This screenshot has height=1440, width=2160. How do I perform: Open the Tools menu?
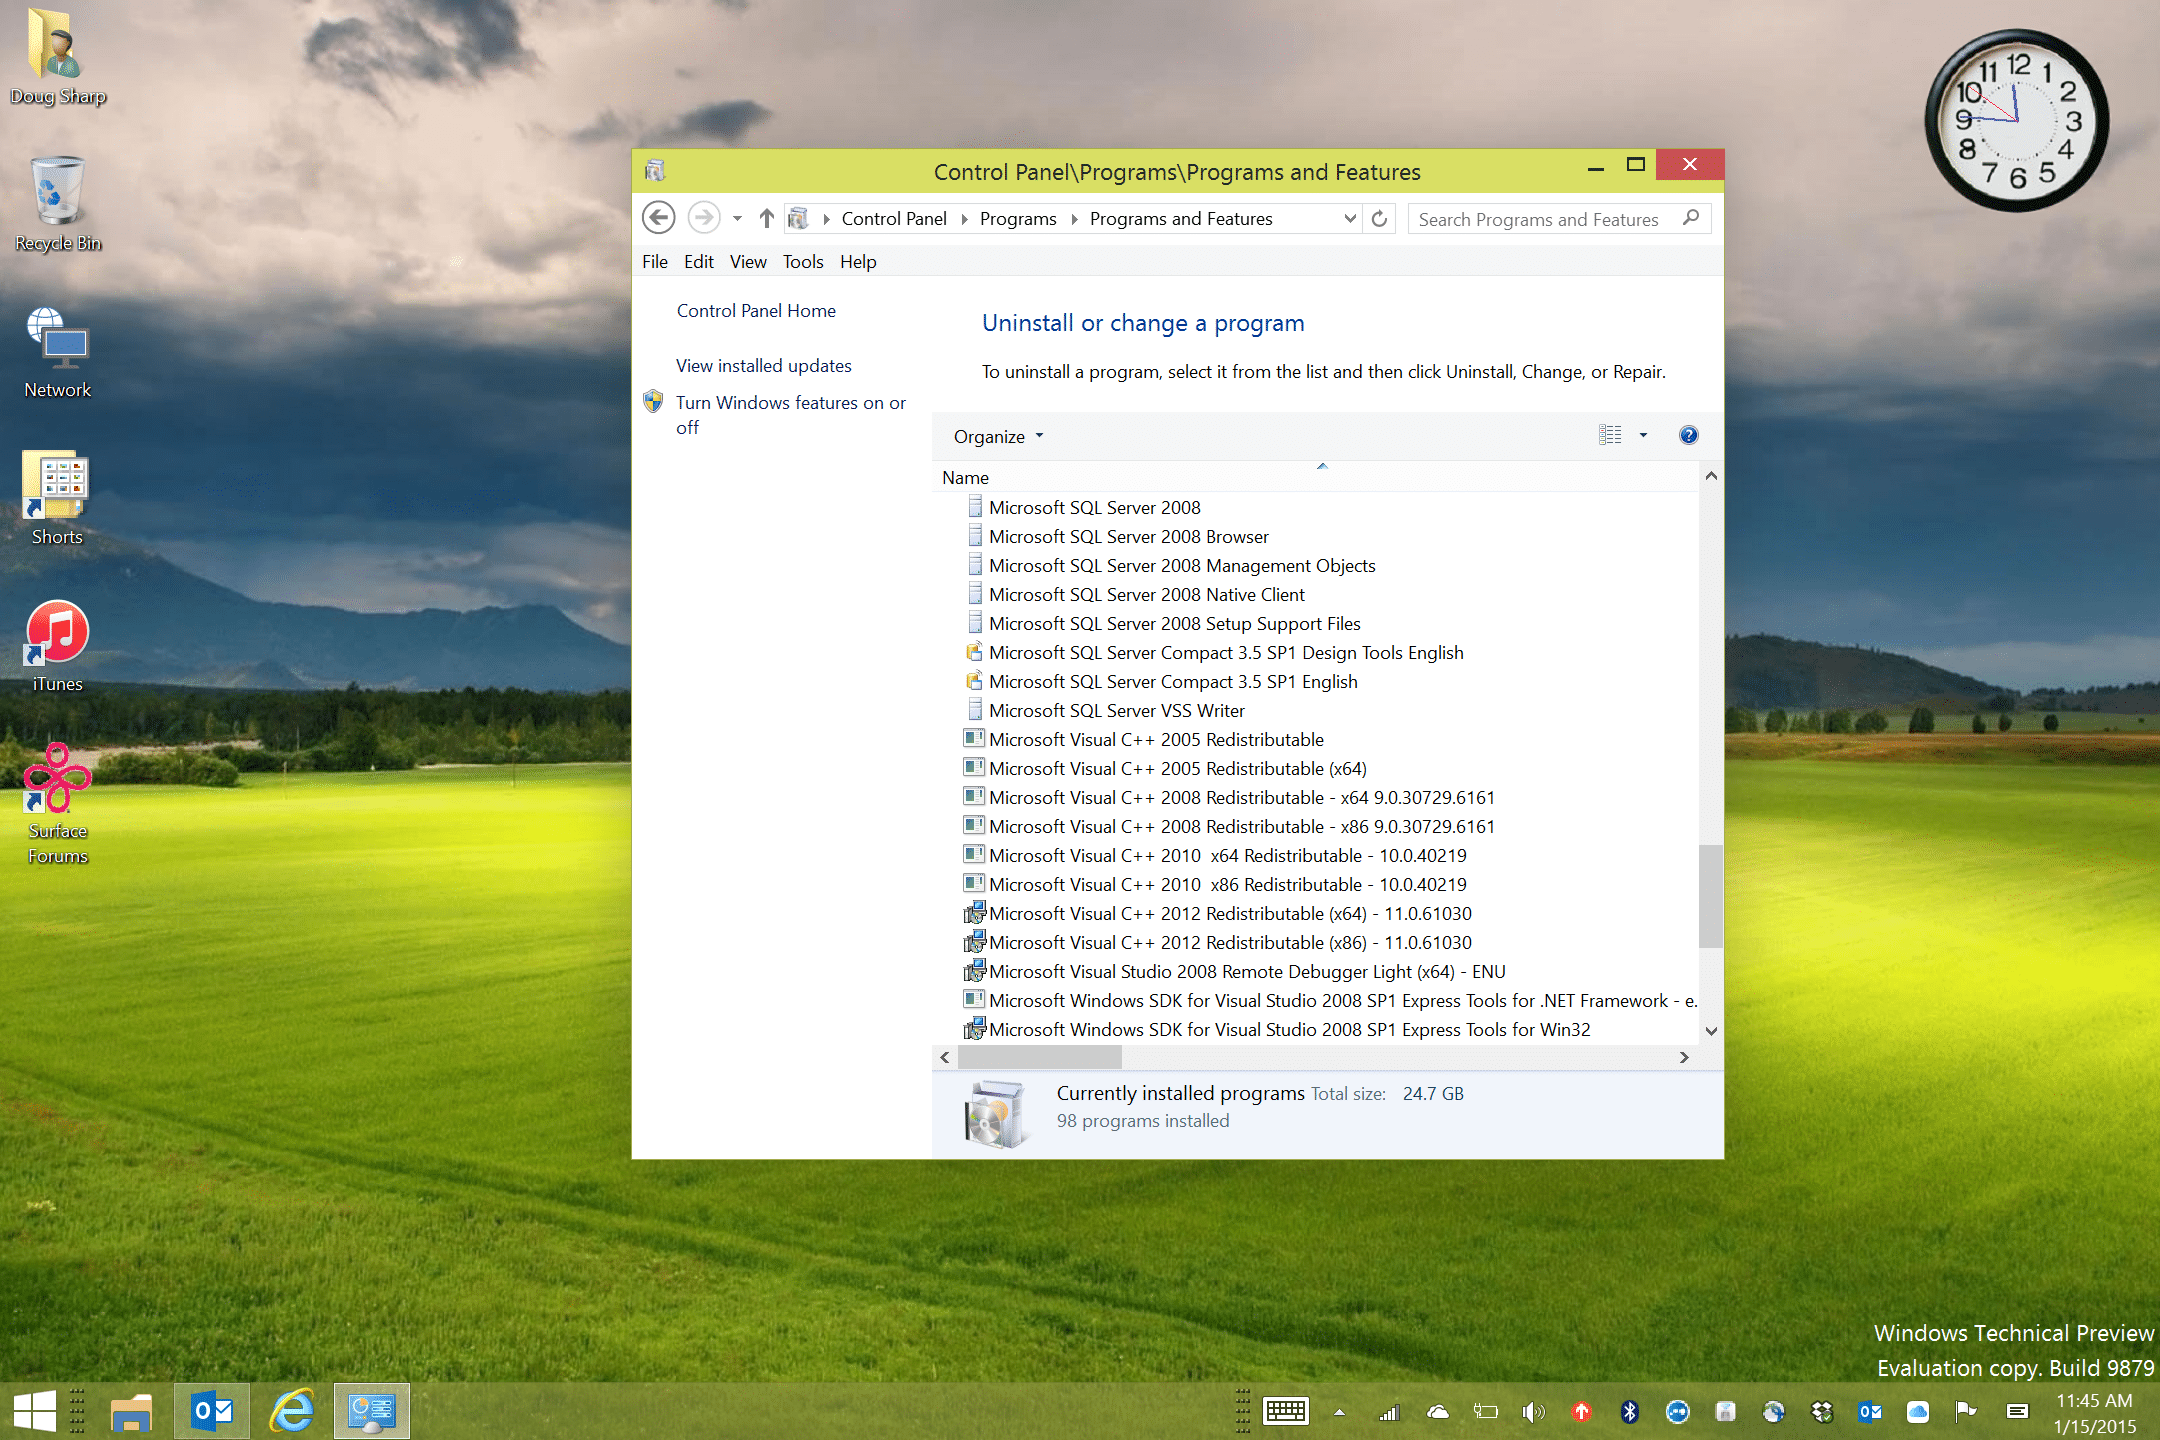803,261
